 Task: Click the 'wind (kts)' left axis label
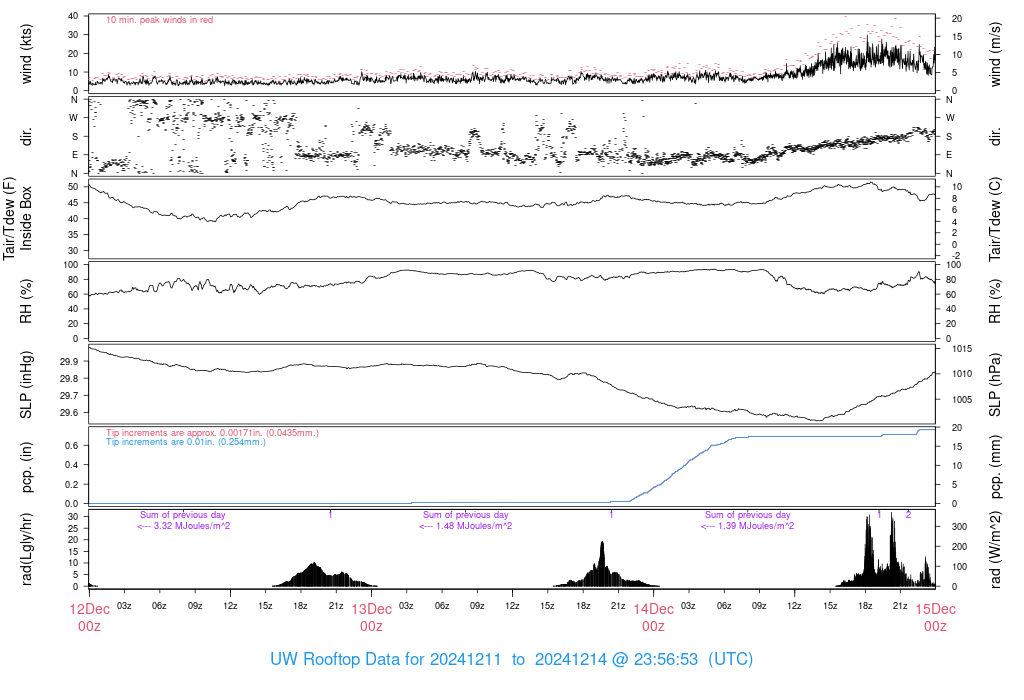click(x=26, y=54)
